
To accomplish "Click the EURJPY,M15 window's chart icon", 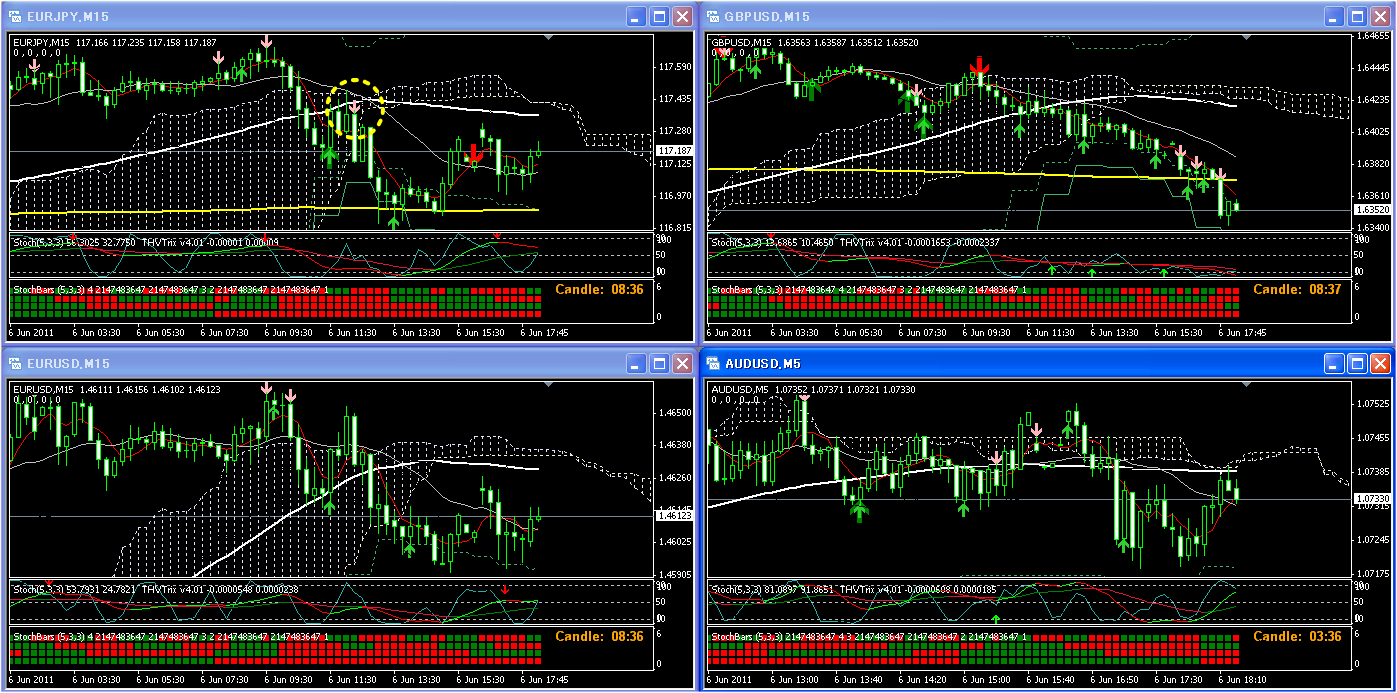I will click(x=14, y=16).
